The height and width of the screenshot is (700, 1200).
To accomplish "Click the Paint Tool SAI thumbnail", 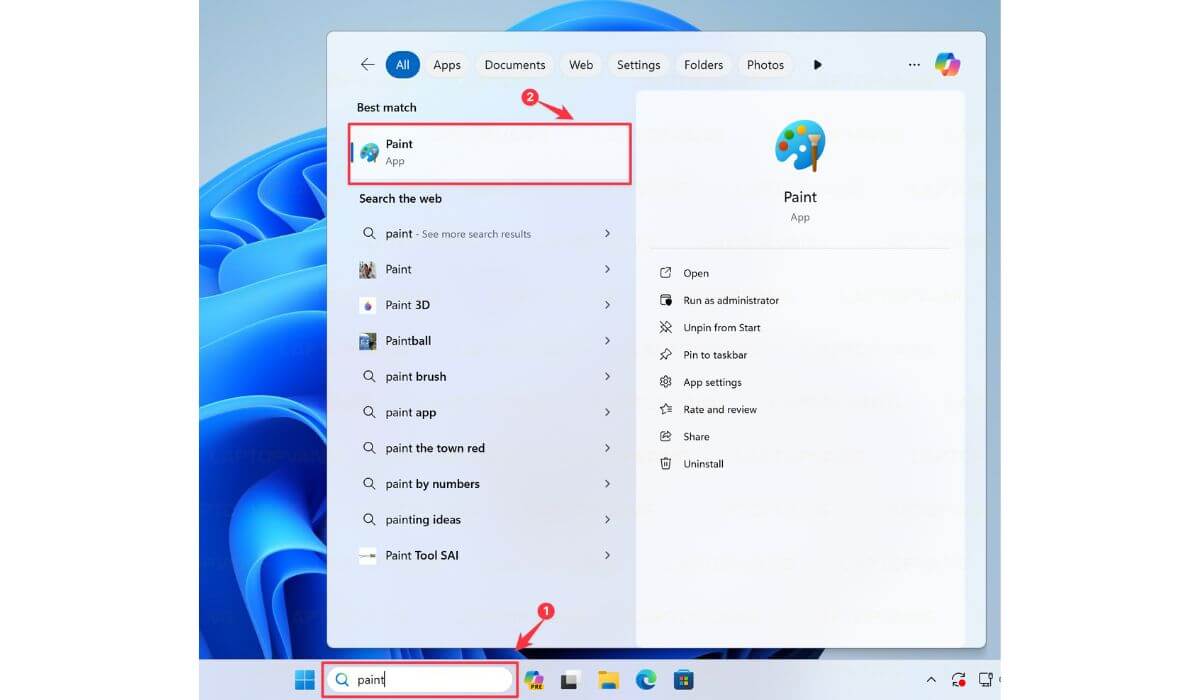I will (368, 556).
